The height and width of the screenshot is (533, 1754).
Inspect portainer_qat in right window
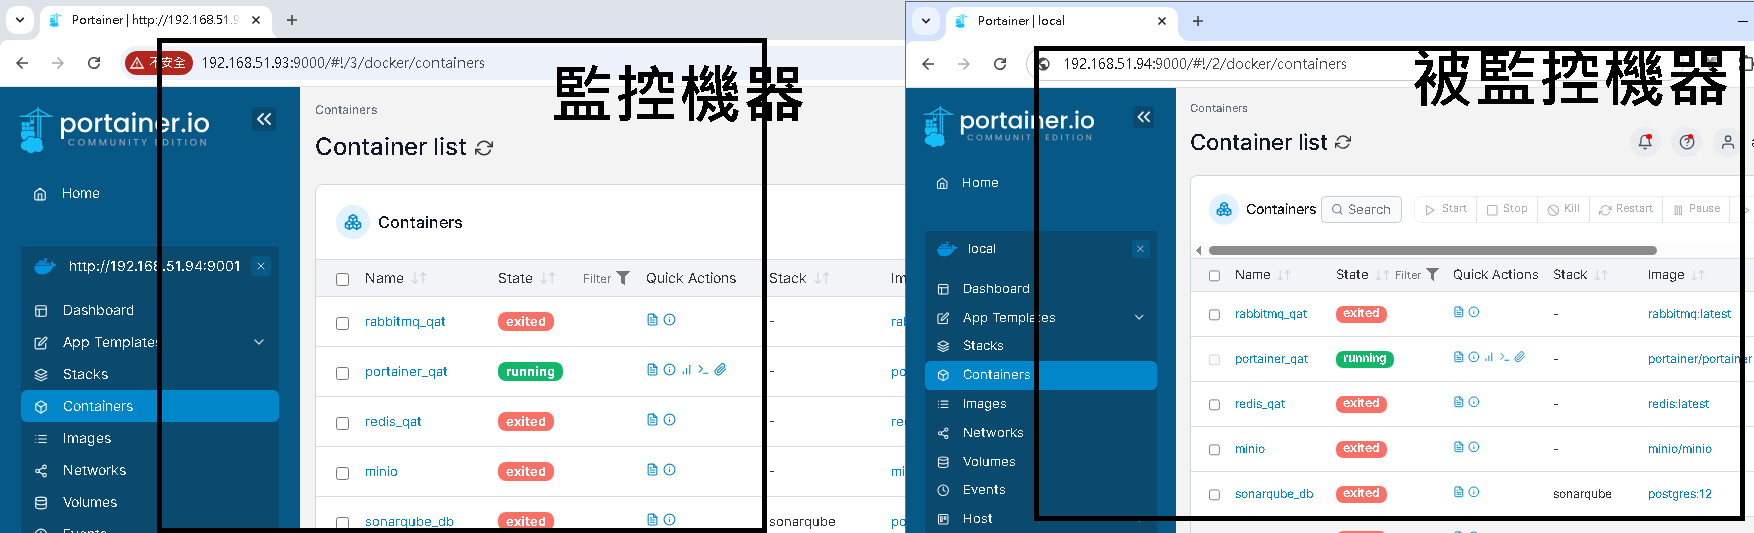[x=1474, y=357]
